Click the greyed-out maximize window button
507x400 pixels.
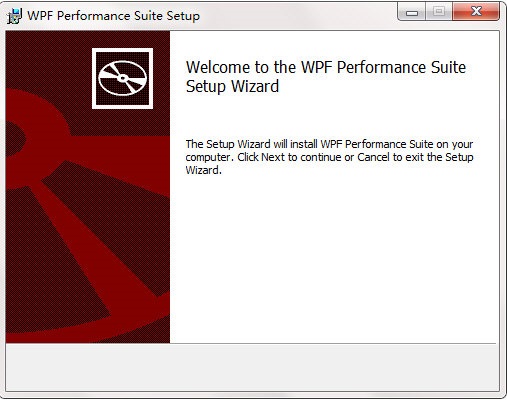point(439,12)
